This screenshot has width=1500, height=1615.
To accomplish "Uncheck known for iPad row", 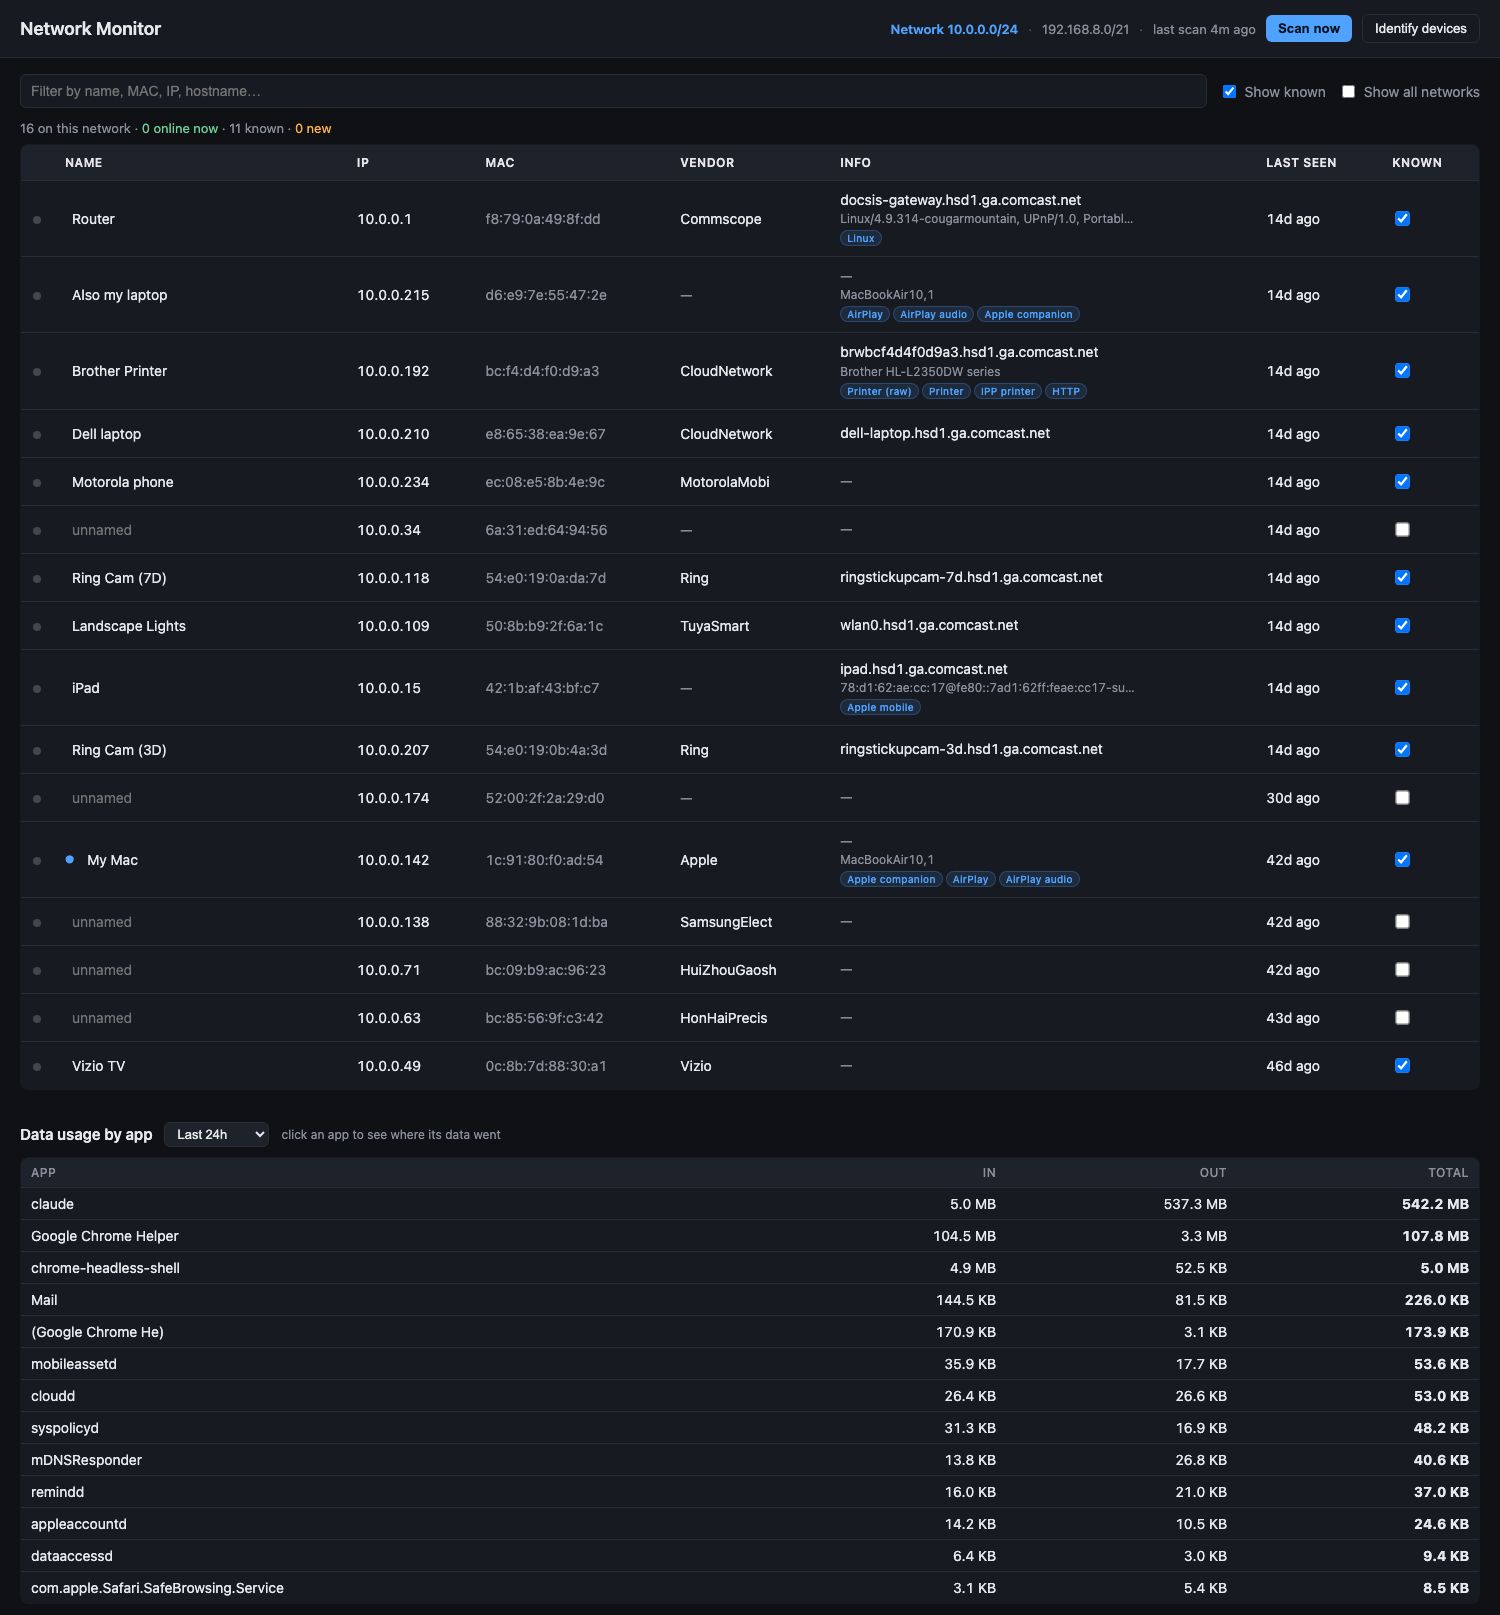I will coord(1402,688).
